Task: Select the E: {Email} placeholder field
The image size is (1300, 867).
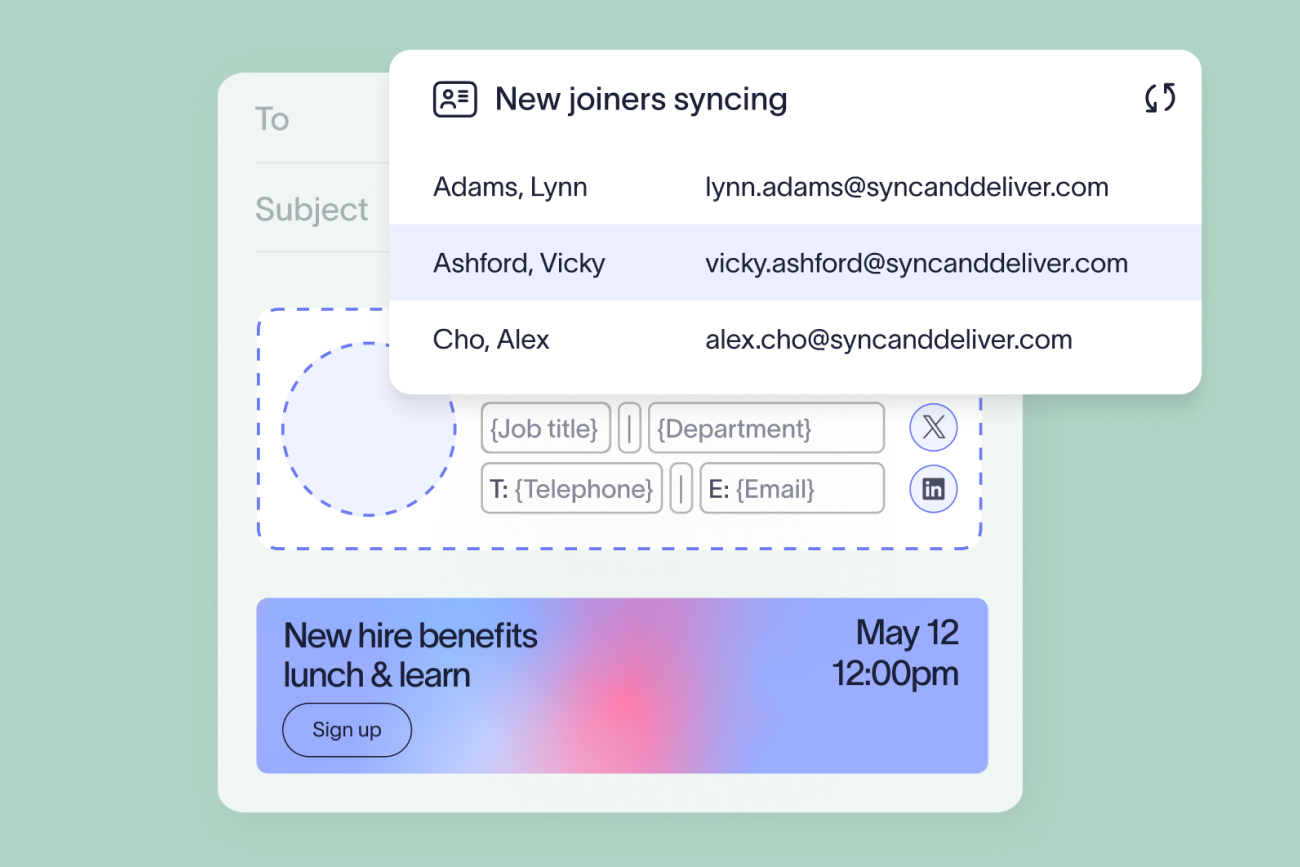Action: point(792,488)
